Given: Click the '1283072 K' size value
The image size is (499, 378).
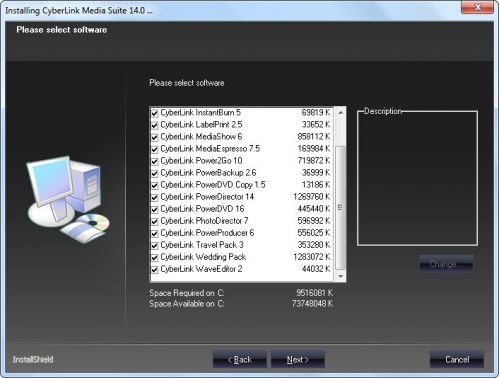Looking at the screenshot, I should [311, 257].
